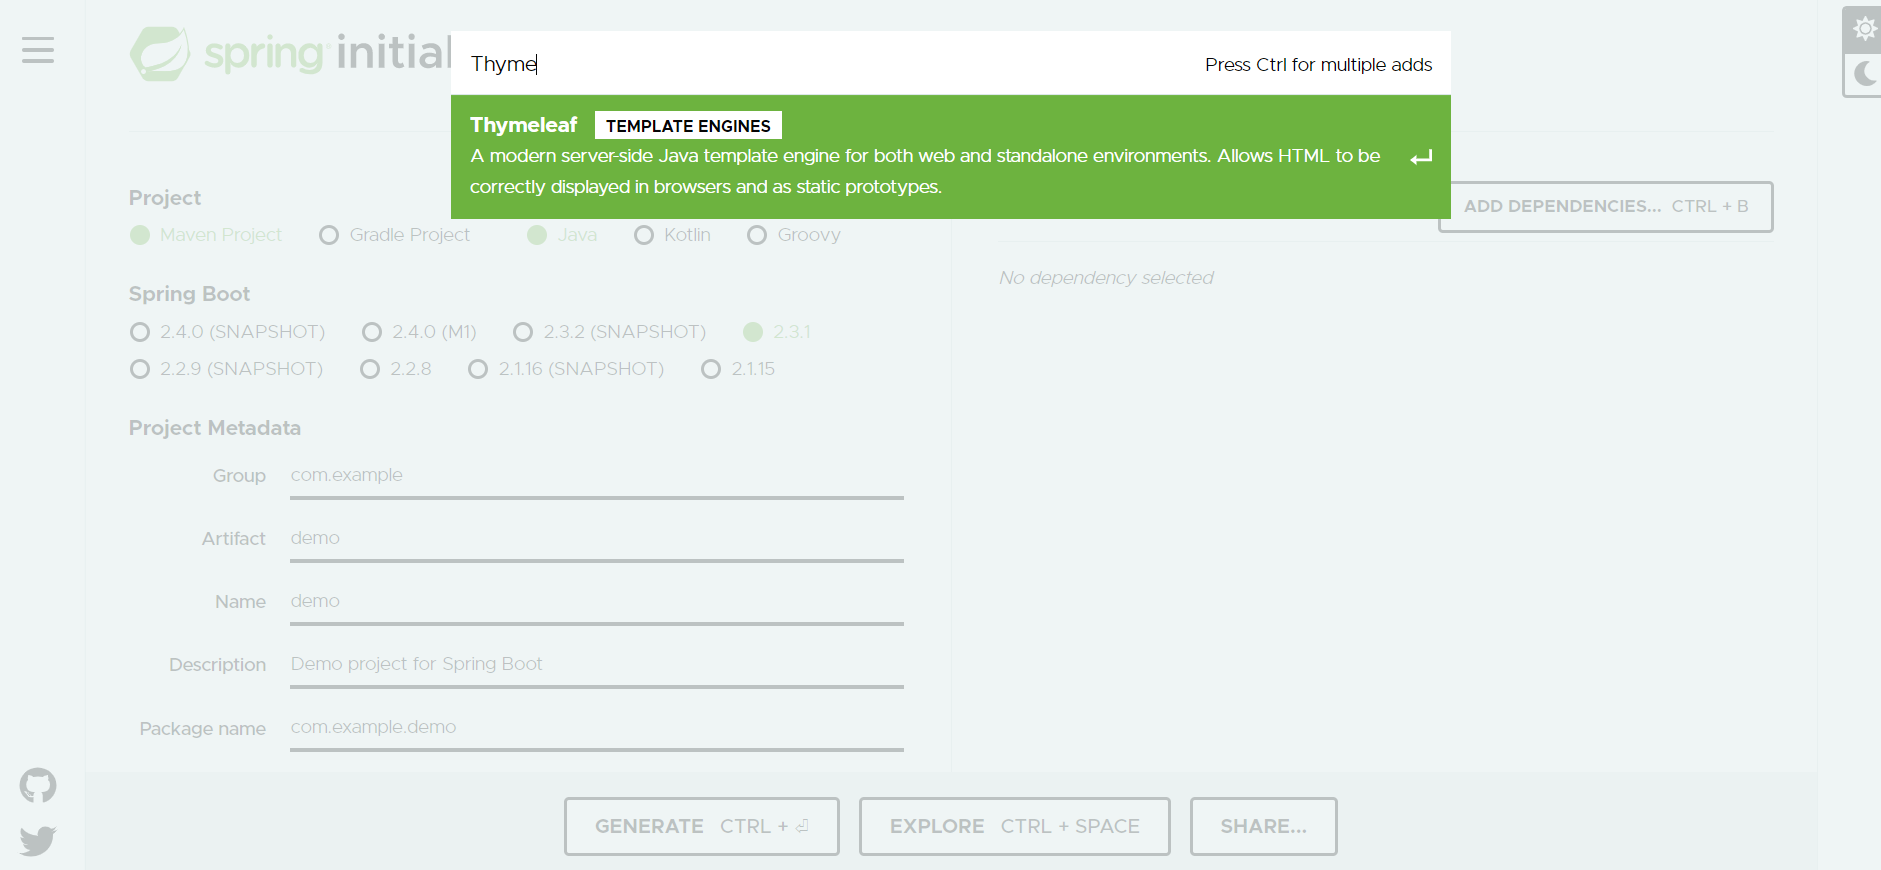Click the TEMPLATE ENGINES category tag
The width and height of the screenshot is (1881, 870).
688,125
